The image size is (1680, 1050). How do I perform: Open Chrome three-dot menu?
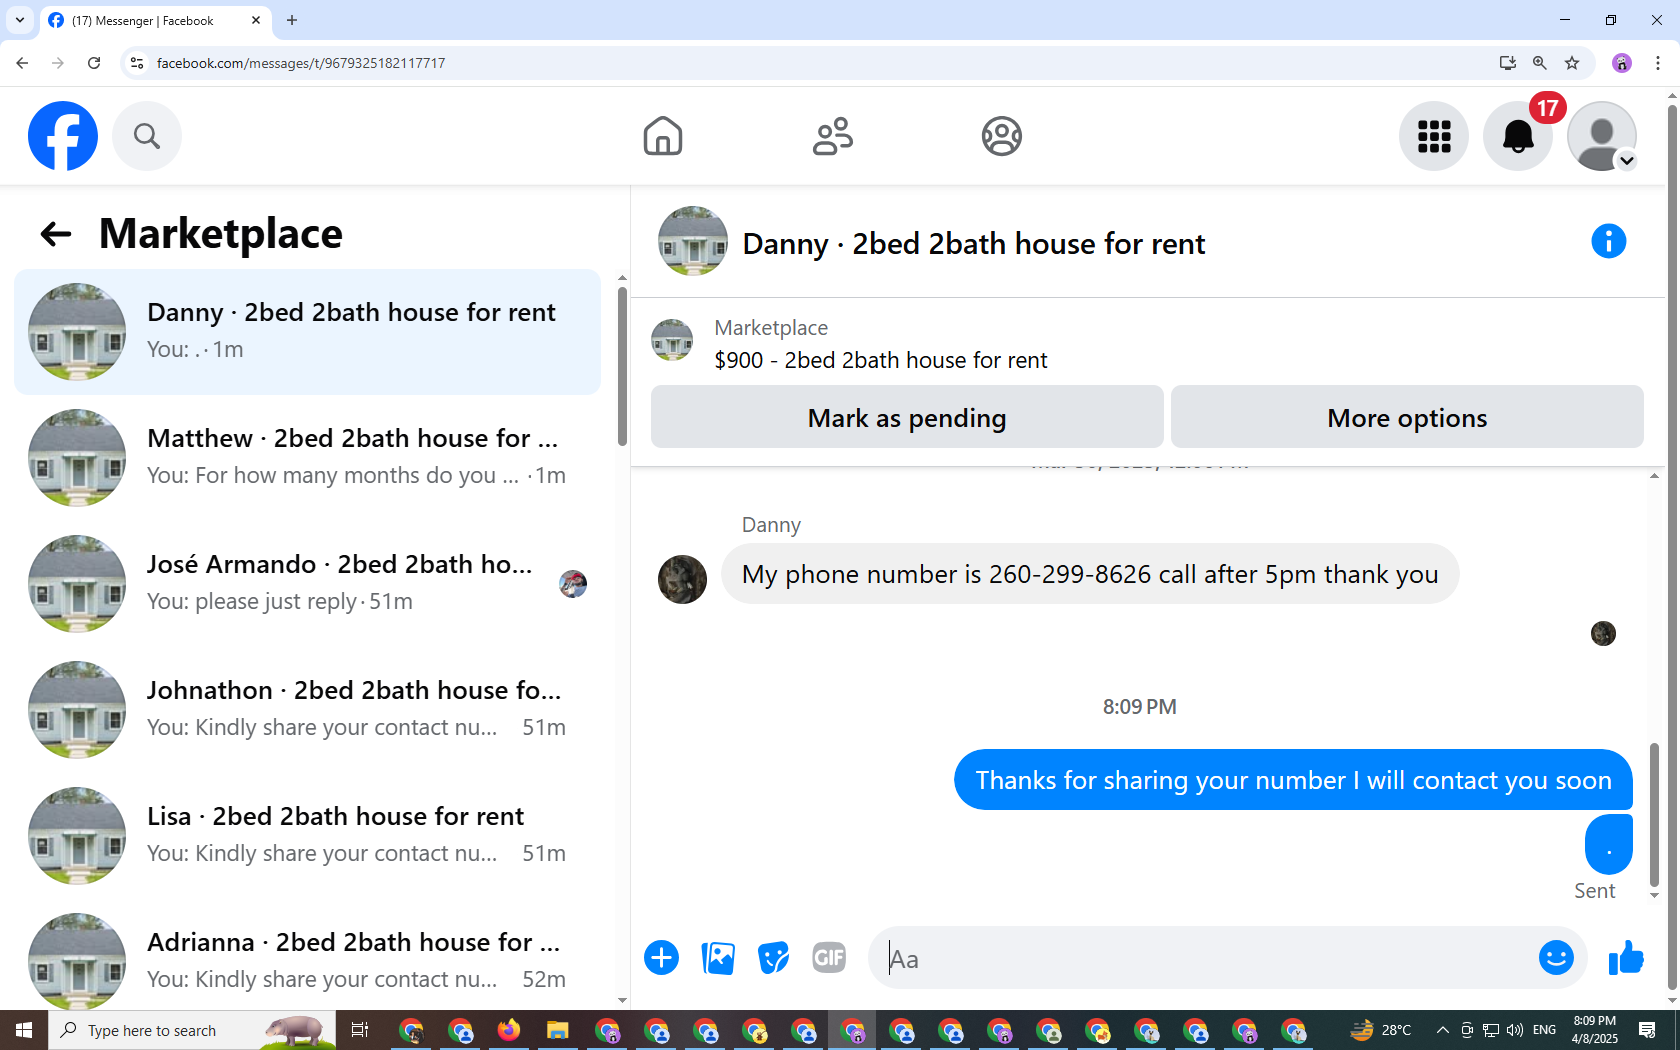[x=1658, y=63]
